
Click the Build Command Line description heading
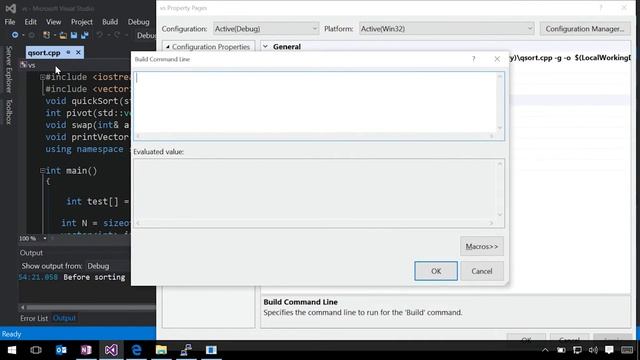pos(300,302)
